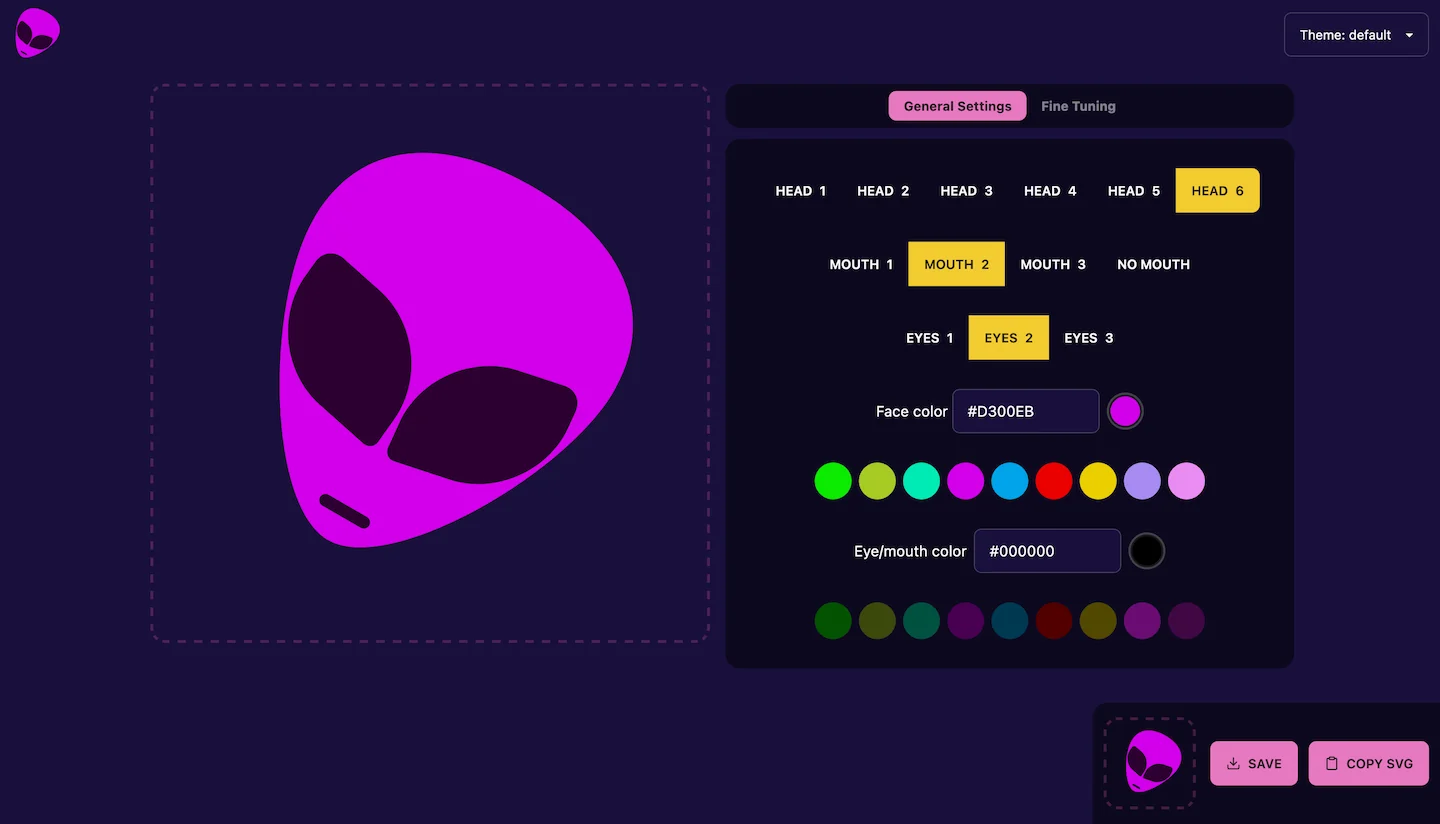The image size is (1440, 824).
Task: Choose Mouth 3 style
Action: tap(1052, 265)
